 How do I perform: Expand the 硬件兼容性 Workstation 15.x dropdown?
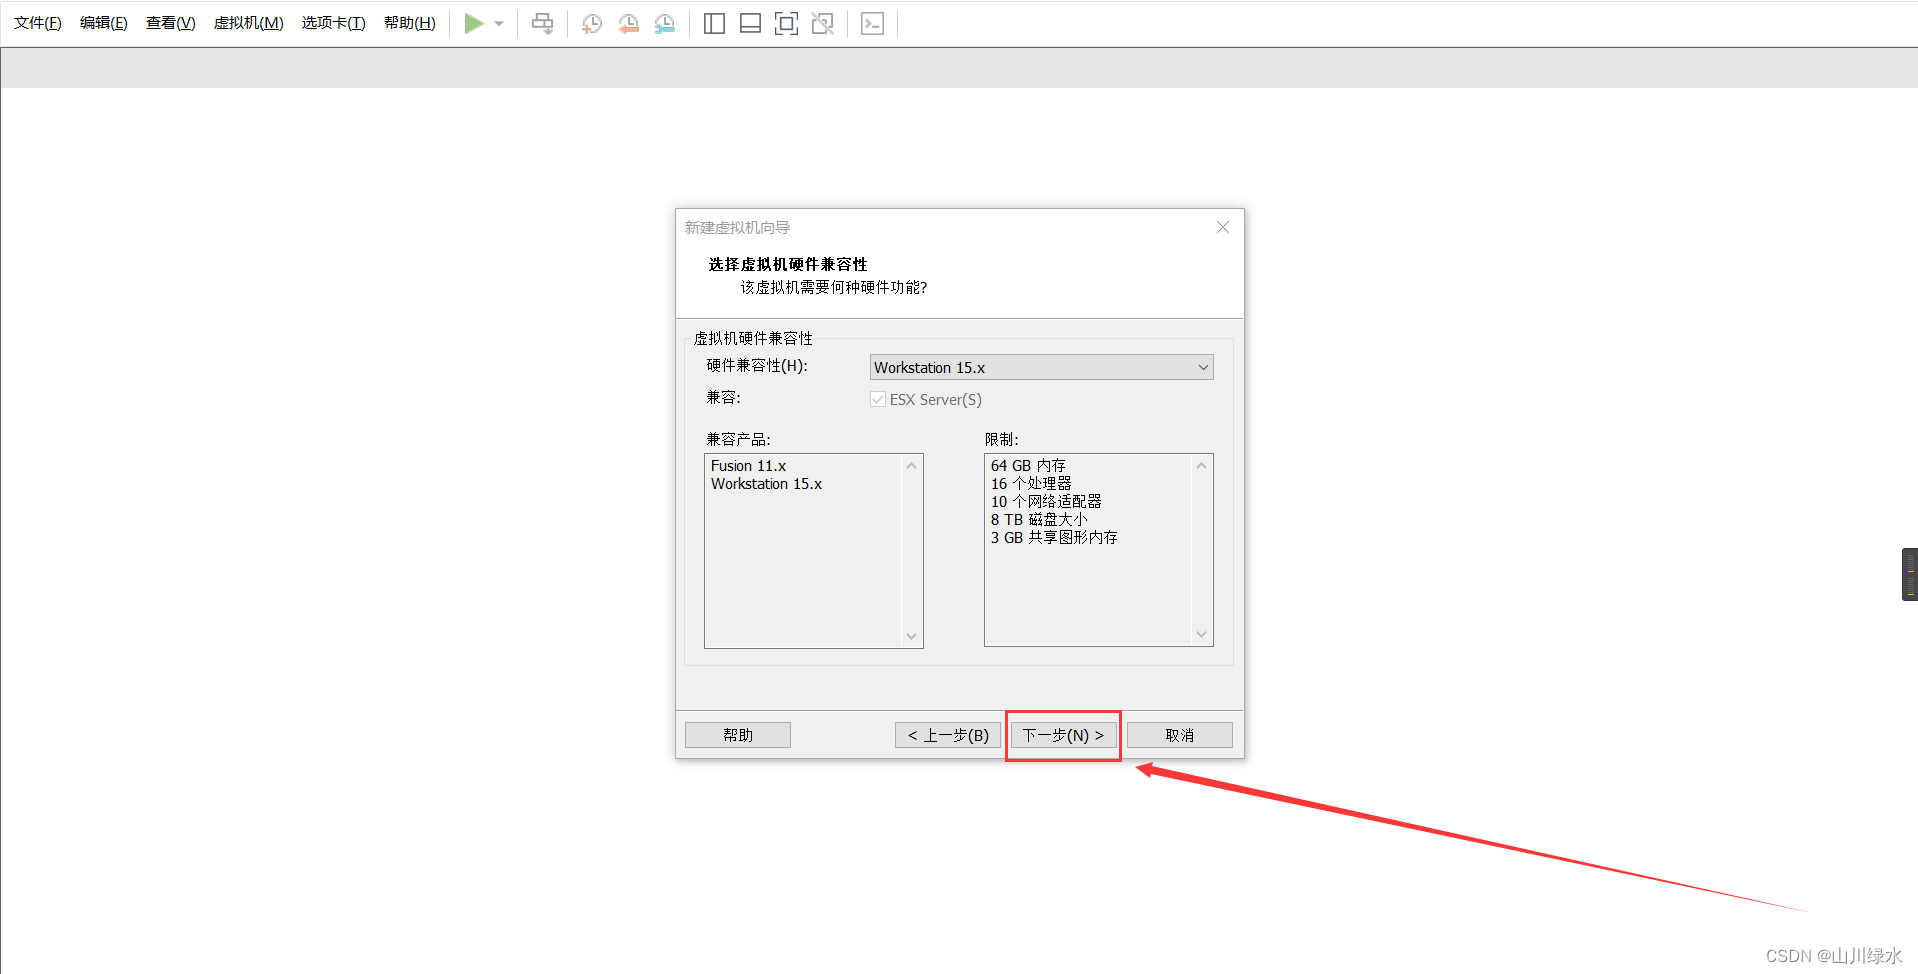click(x=1041, y=367)
